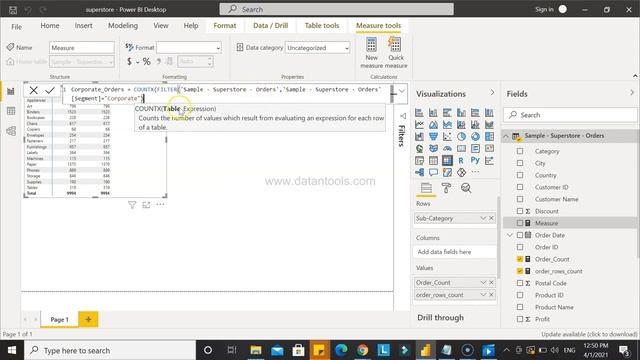Click the update available status link
This screenshot has width=640, height=360.
(589, 334)
